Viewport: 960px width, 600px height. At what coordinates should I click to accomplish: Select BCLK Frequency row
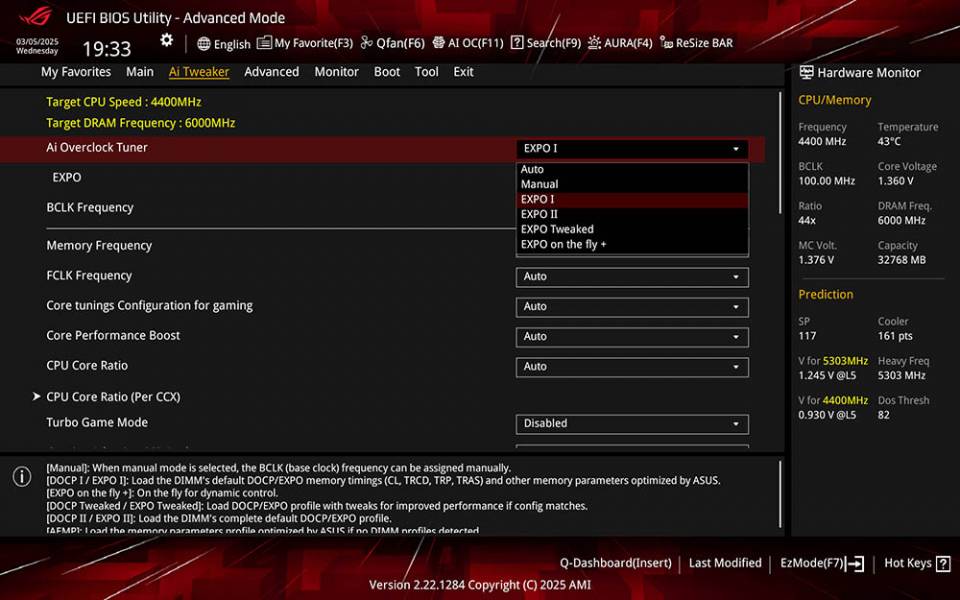coord(90,208)
